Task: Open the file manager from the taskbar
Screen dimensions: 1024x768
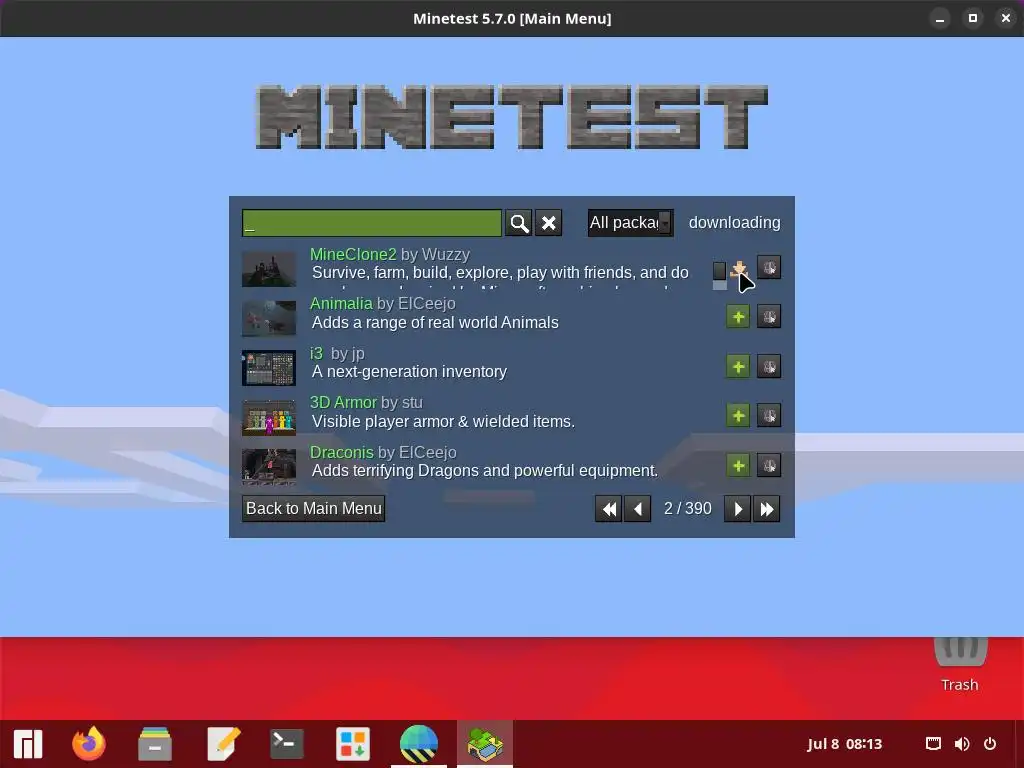Action: [x=155, y=744]
